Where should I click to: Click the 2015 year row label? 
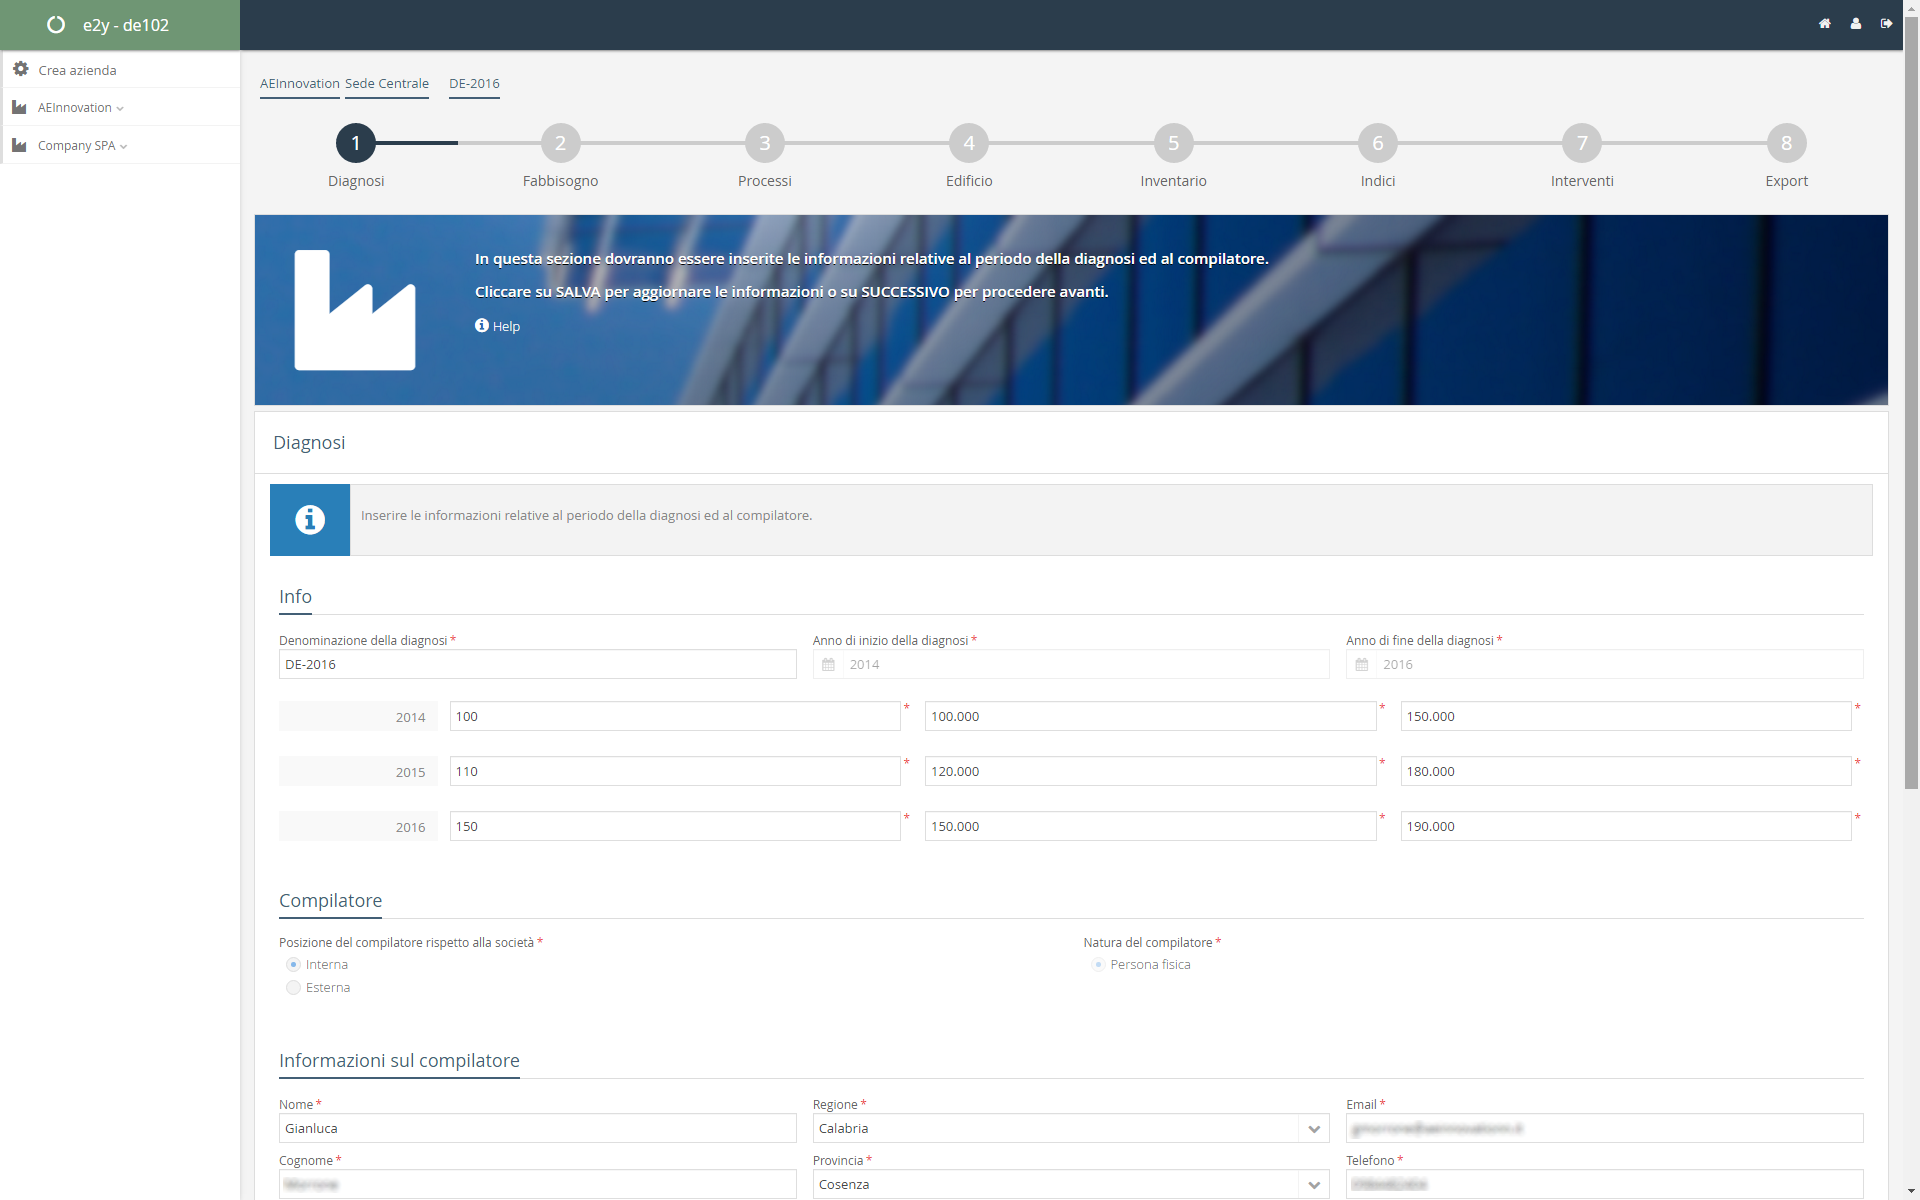point(358,772)
